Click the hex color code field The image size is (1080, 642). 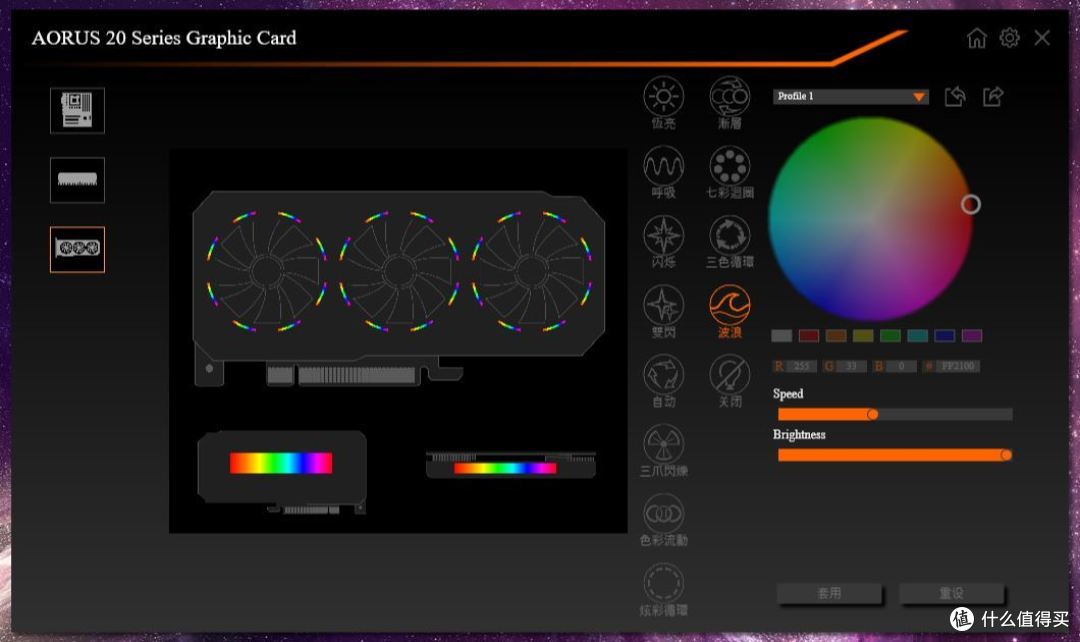tap(957, 366)
